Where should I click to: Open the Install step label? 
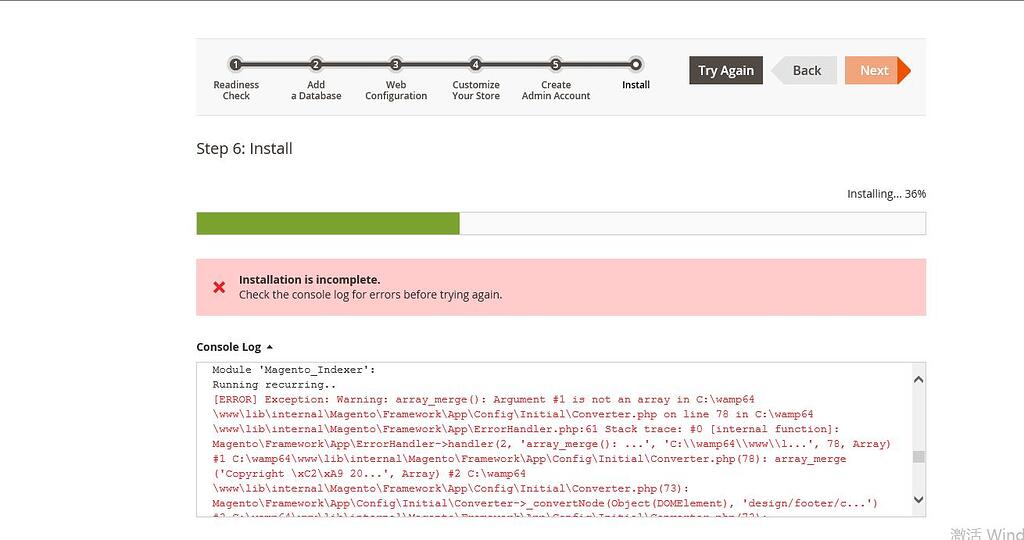click(x=635, y=85)
